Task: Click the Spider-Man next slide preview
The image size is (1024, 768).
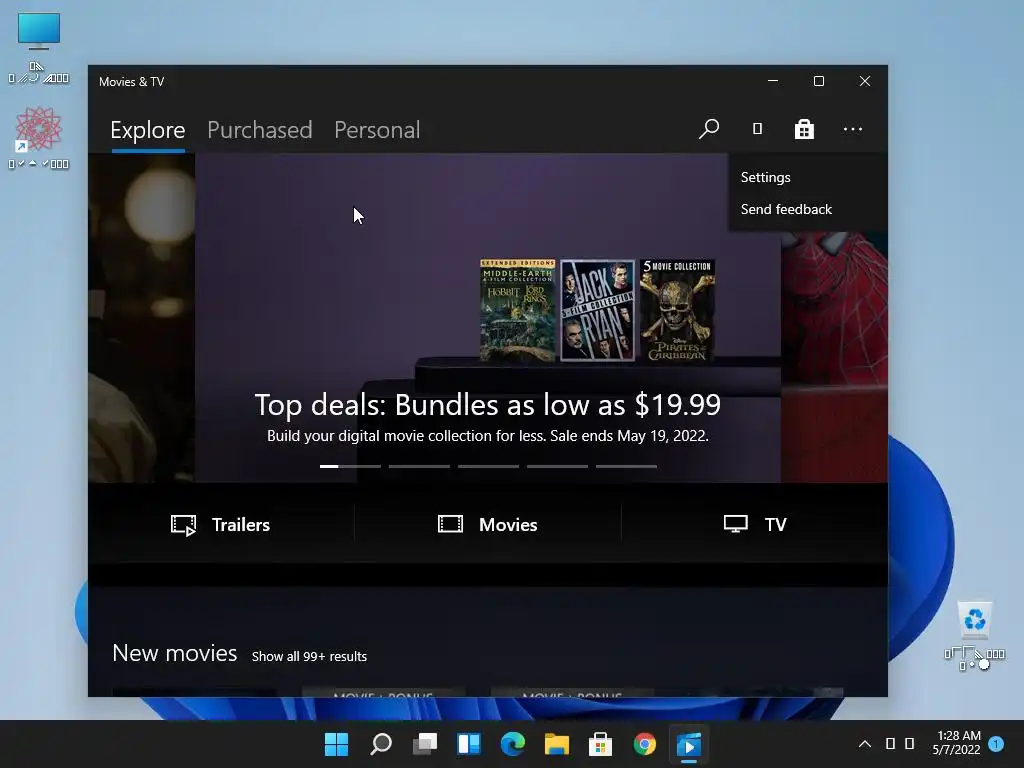Action: (834, 357)
